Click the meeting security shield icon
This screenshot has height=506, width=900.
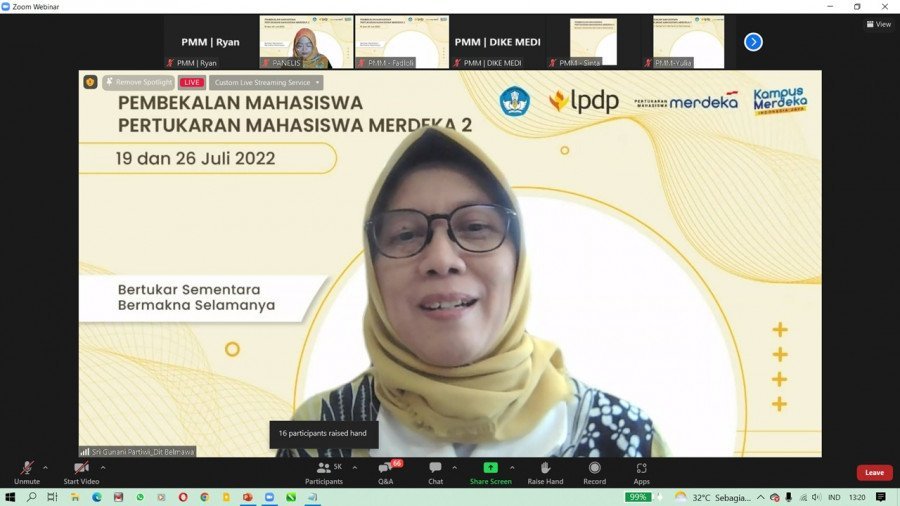pos(90,82)
